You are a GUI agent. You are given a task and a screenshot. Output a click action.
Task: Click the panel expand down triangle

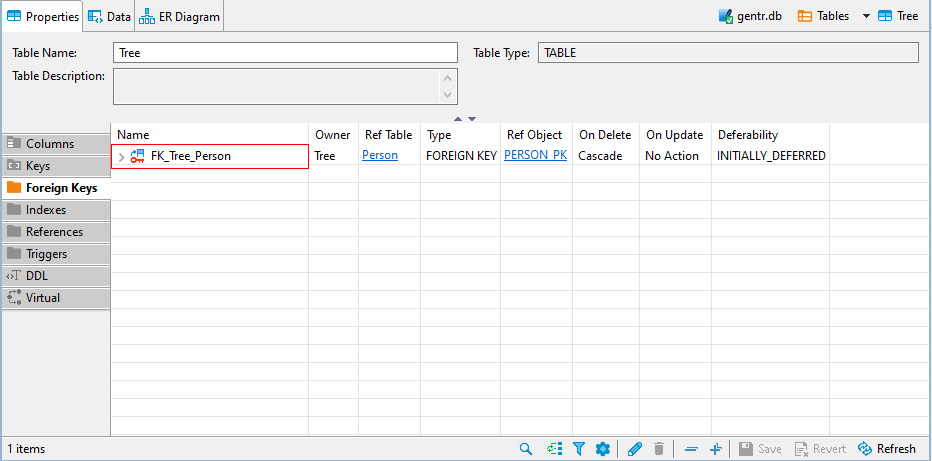[472, 119]
